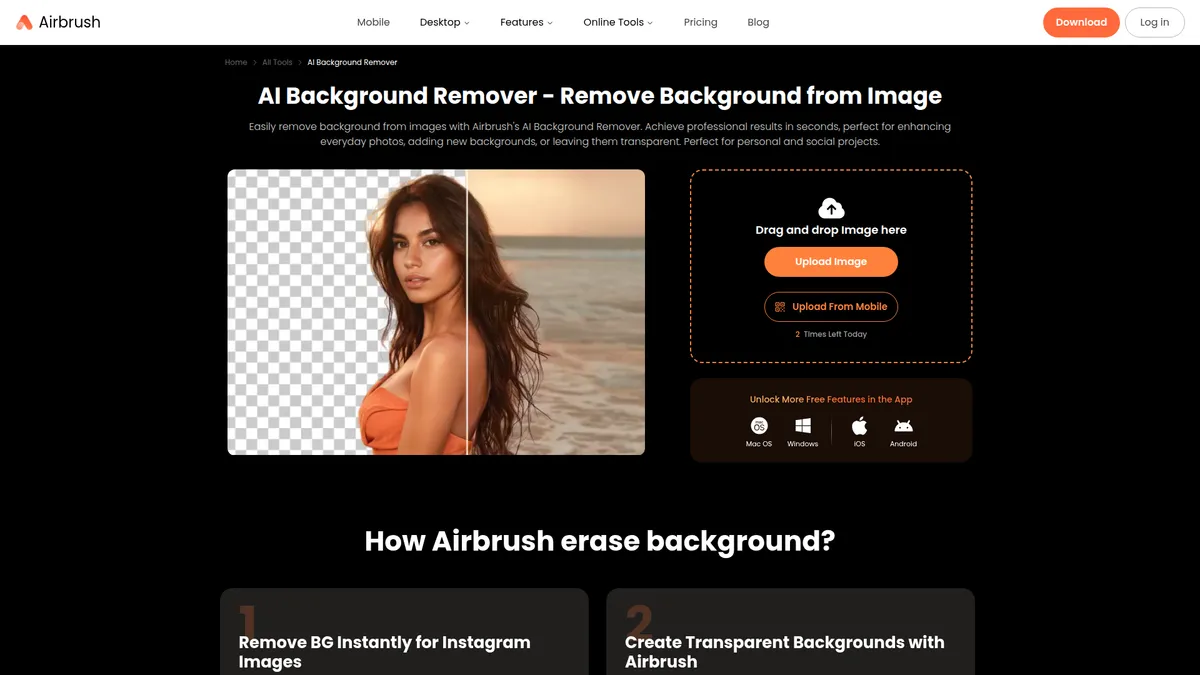Click the before-after comparison divider
Viewport: 1200px width, 675px height.
pyautogui.click(x=469, y=312)
